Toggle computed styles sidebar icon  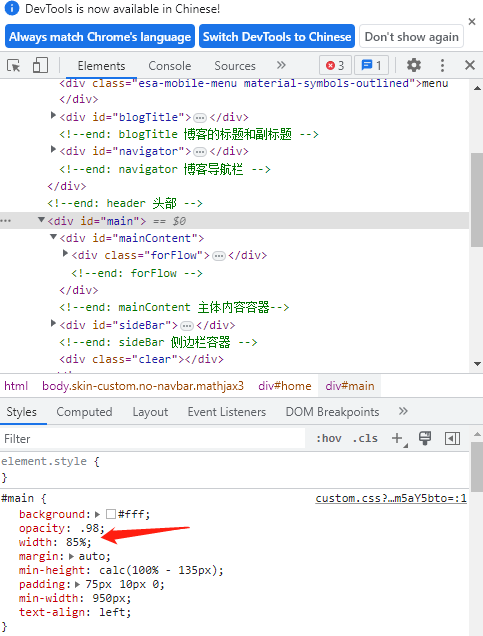[452, 438]
